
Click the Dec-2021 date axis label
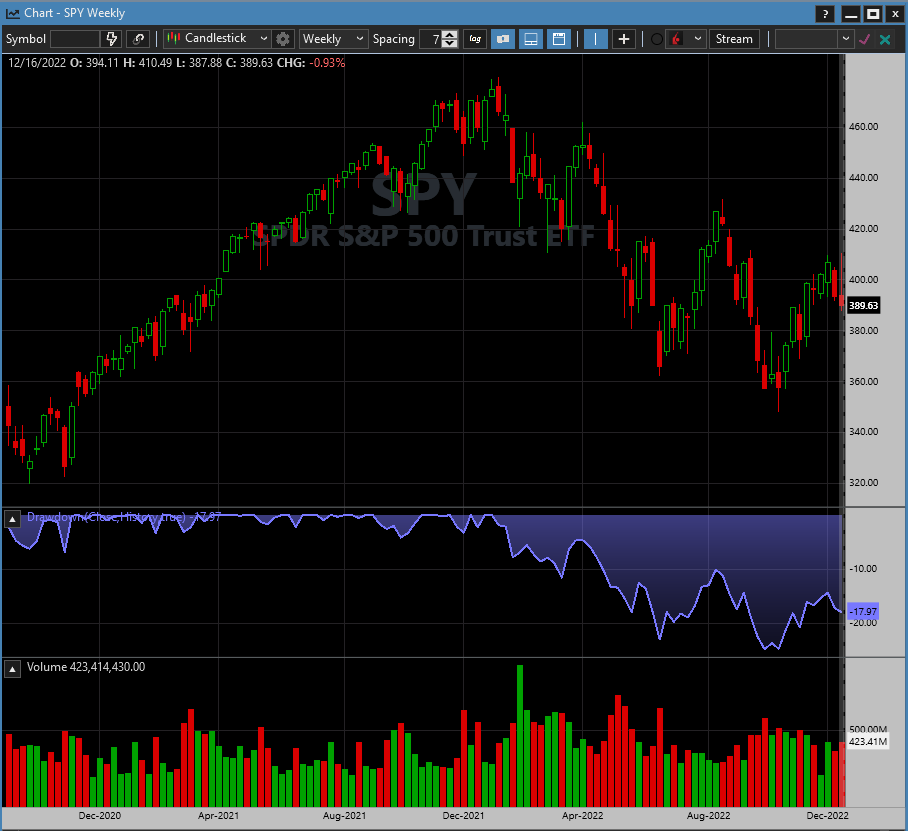(463, 815)
